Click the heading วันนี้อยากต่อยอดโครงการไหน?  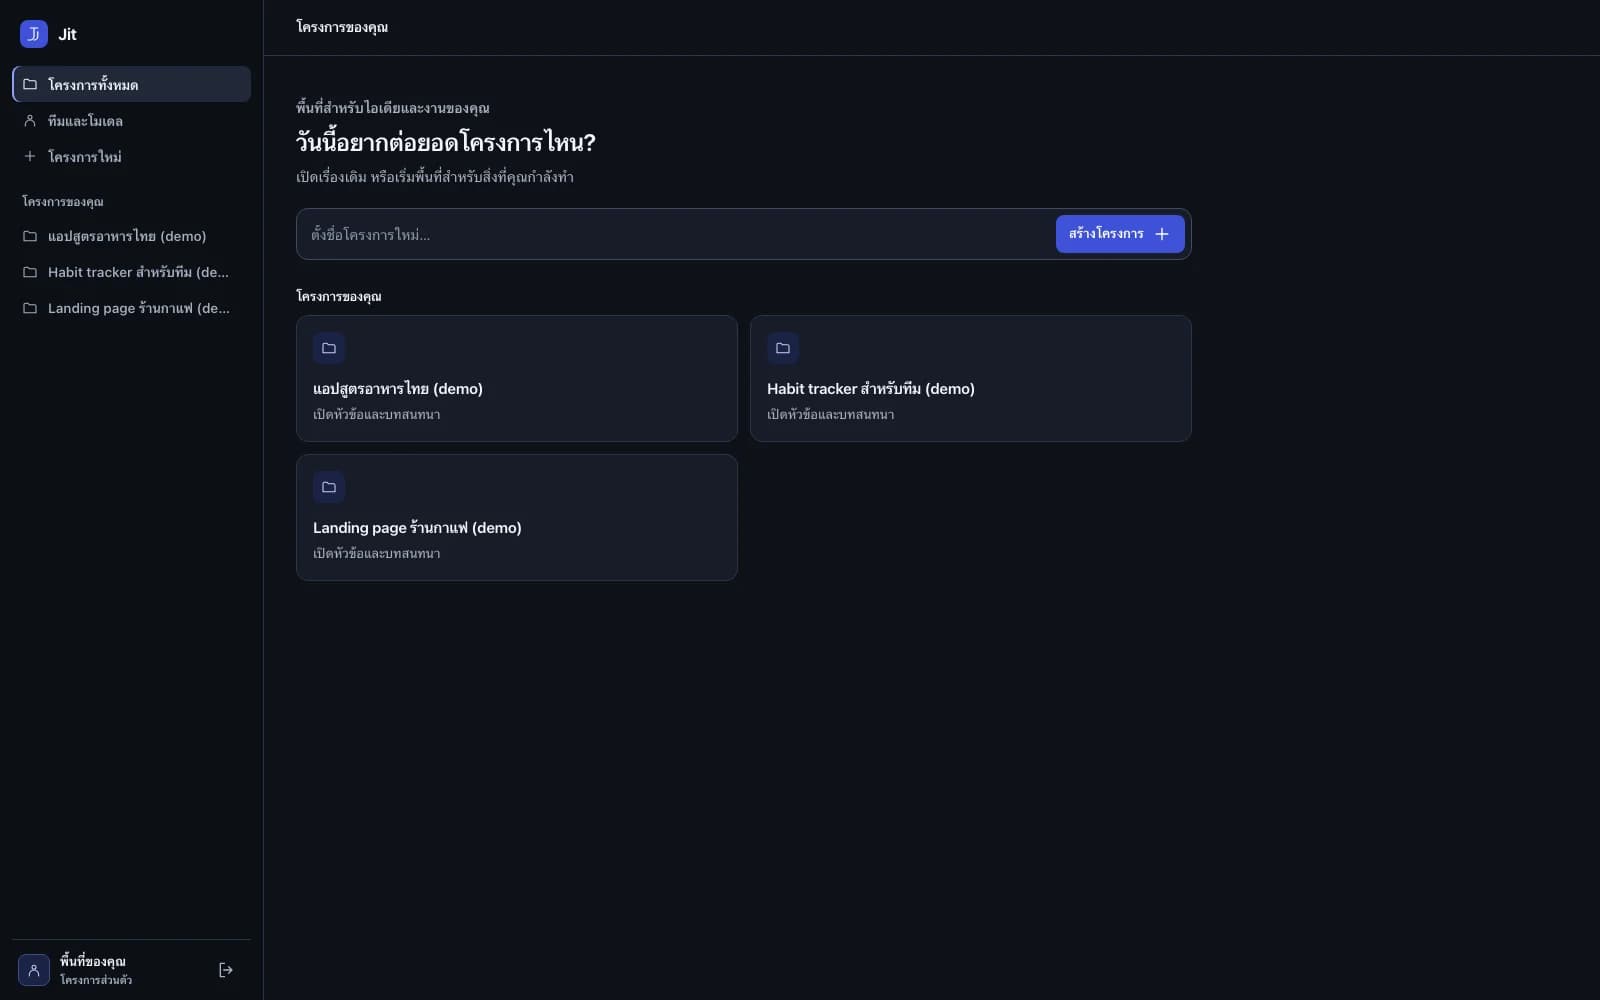click(x=446, y=142)
